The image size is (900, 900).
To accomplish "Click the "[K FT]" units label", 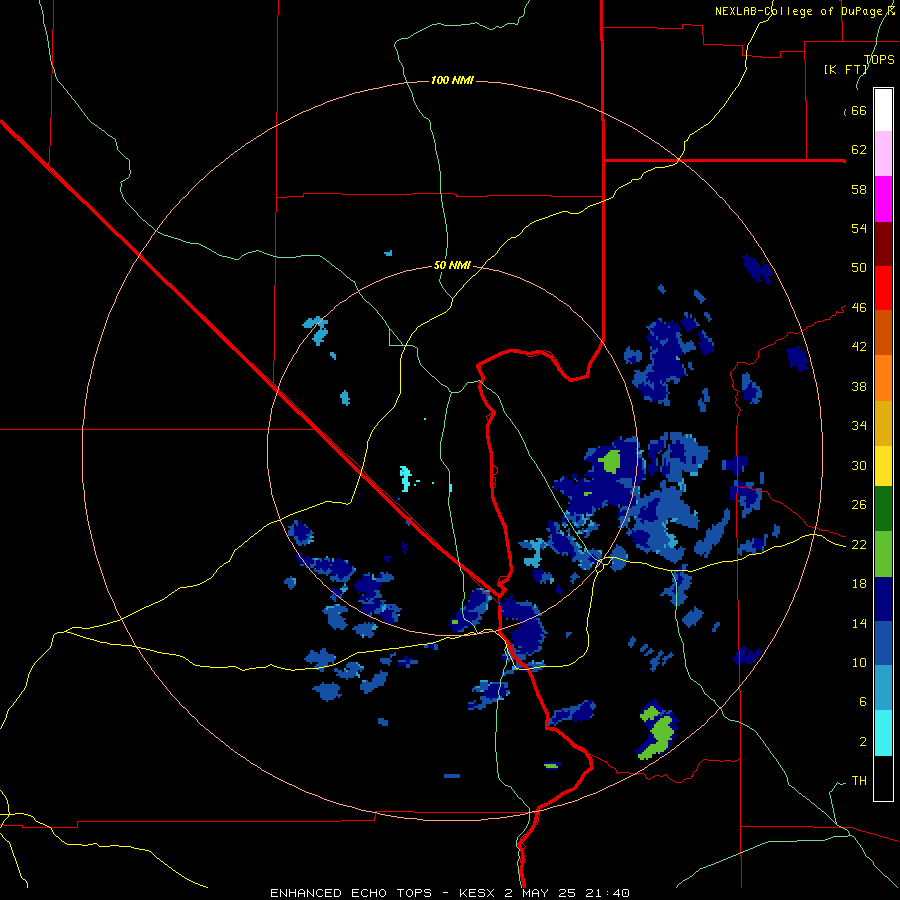I will point(845,69).
